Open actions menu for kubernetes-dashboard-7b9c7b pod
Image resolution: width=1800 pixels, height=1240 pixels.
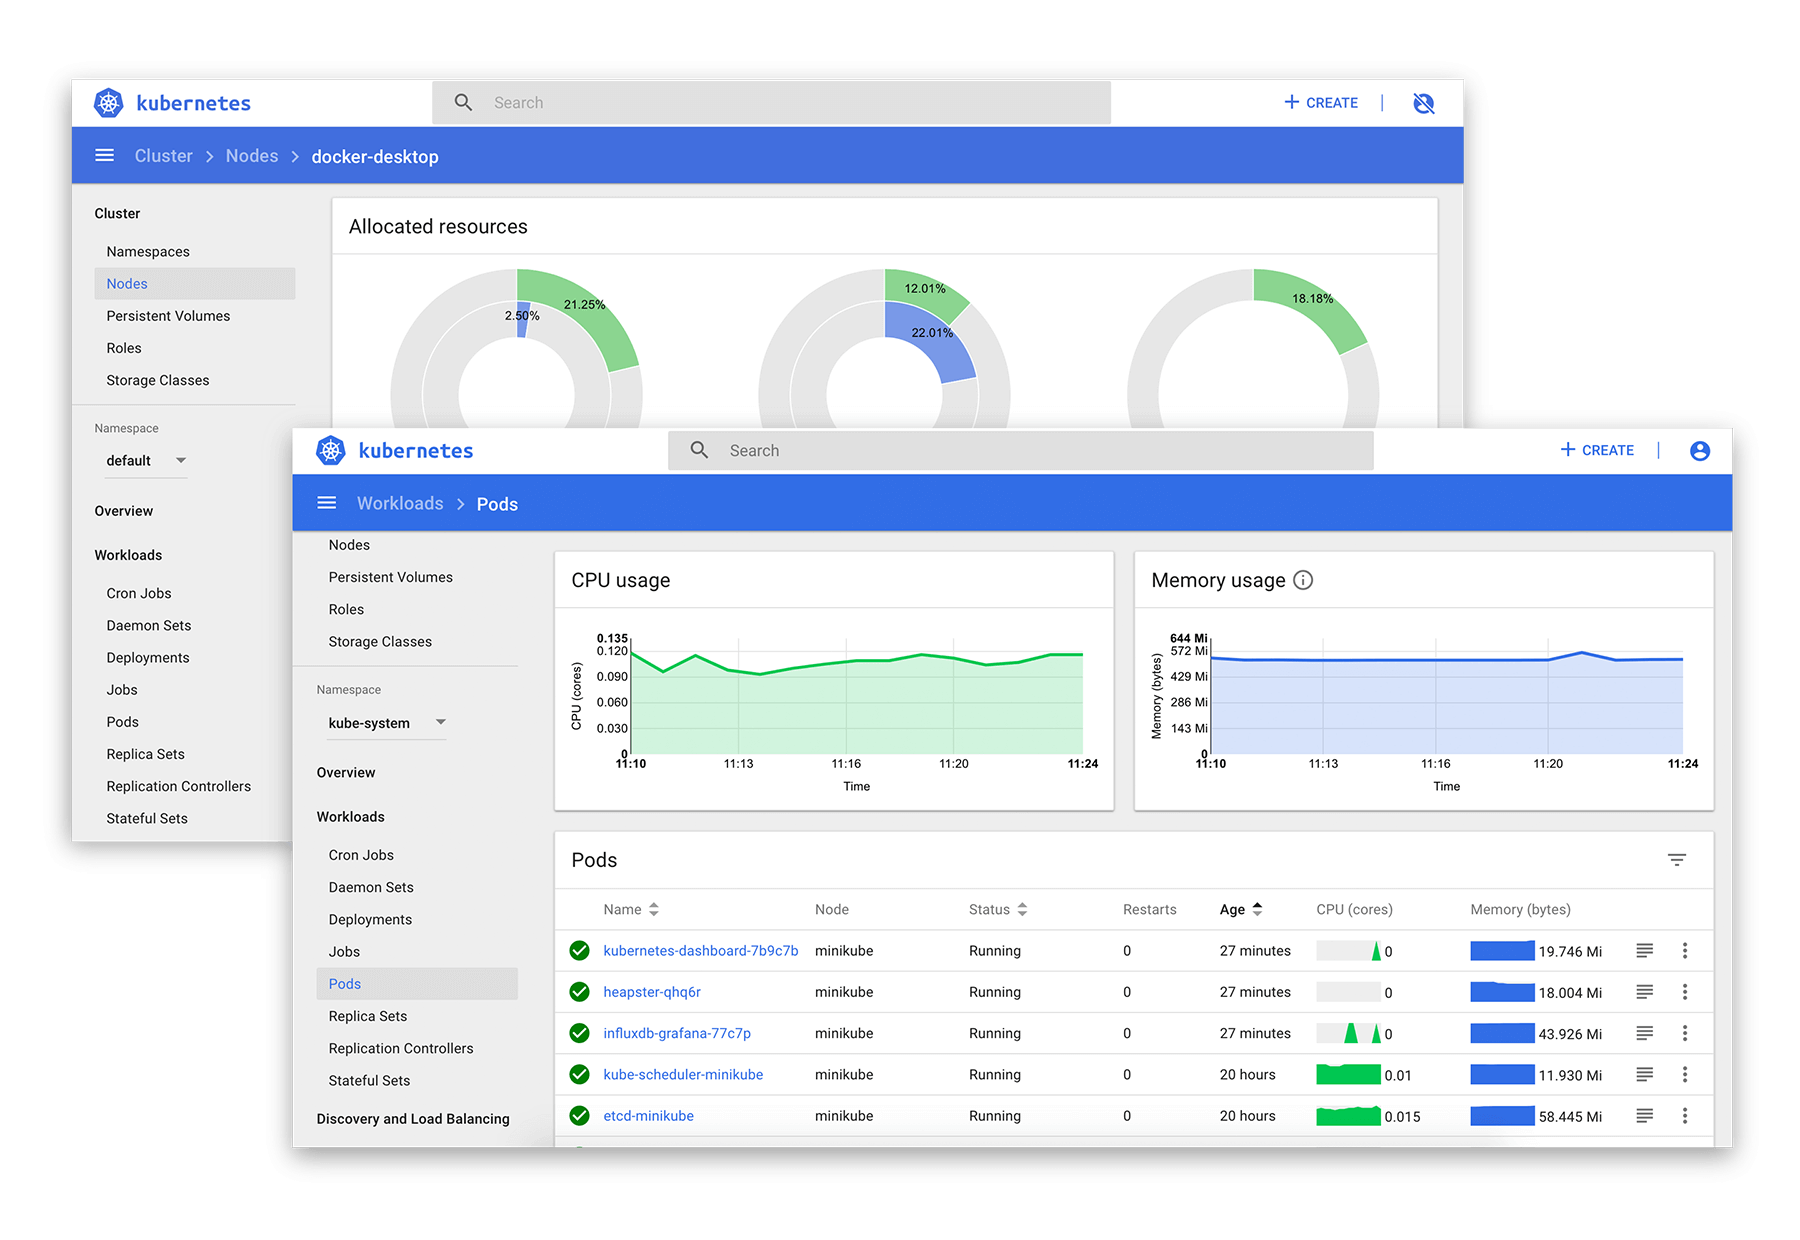point(1685,950)
